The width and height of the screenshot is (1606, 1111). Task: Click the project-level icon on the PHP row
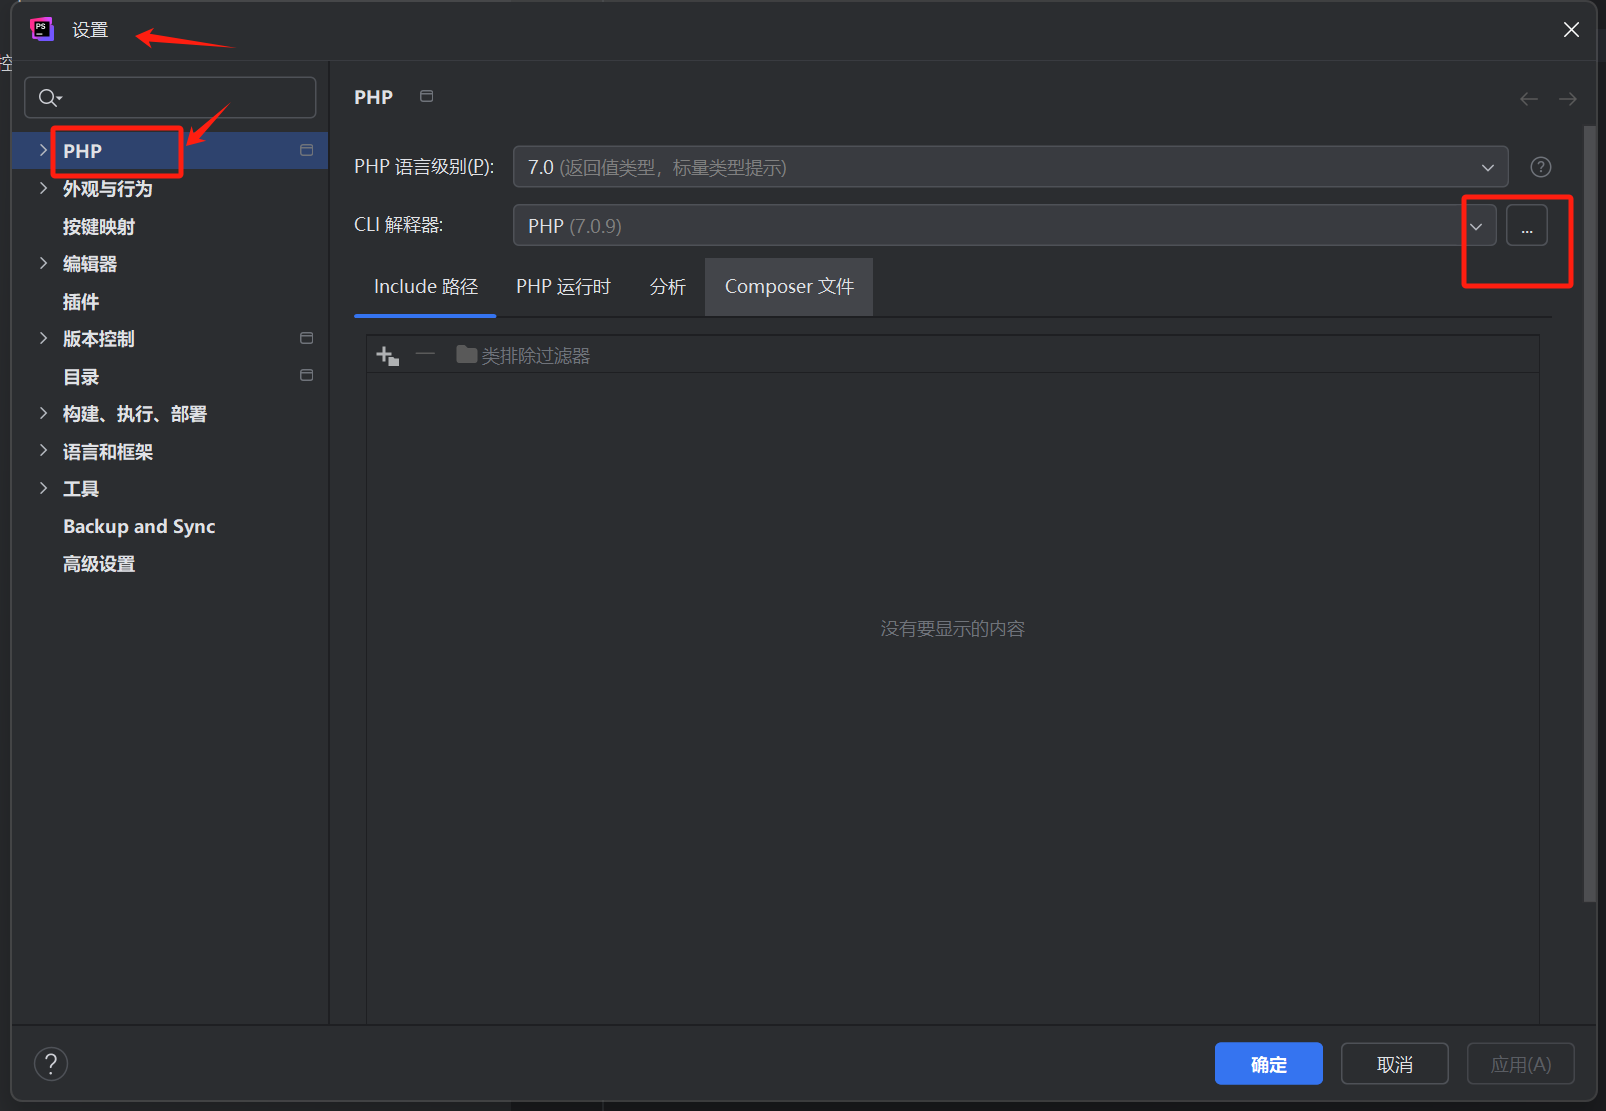tap(306, 150)
